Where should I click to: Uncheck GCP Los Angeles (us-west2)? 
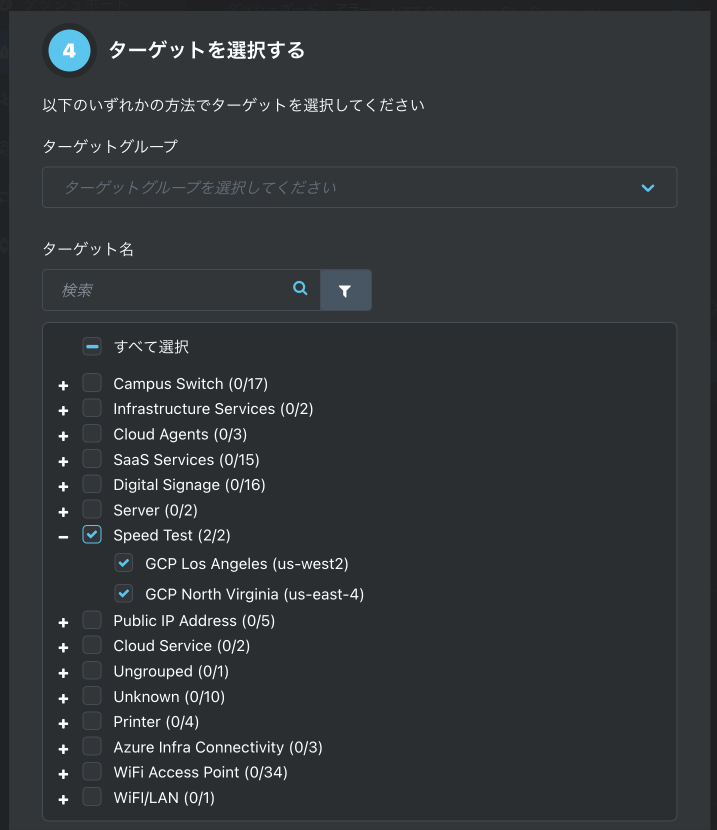coord(124,563)
